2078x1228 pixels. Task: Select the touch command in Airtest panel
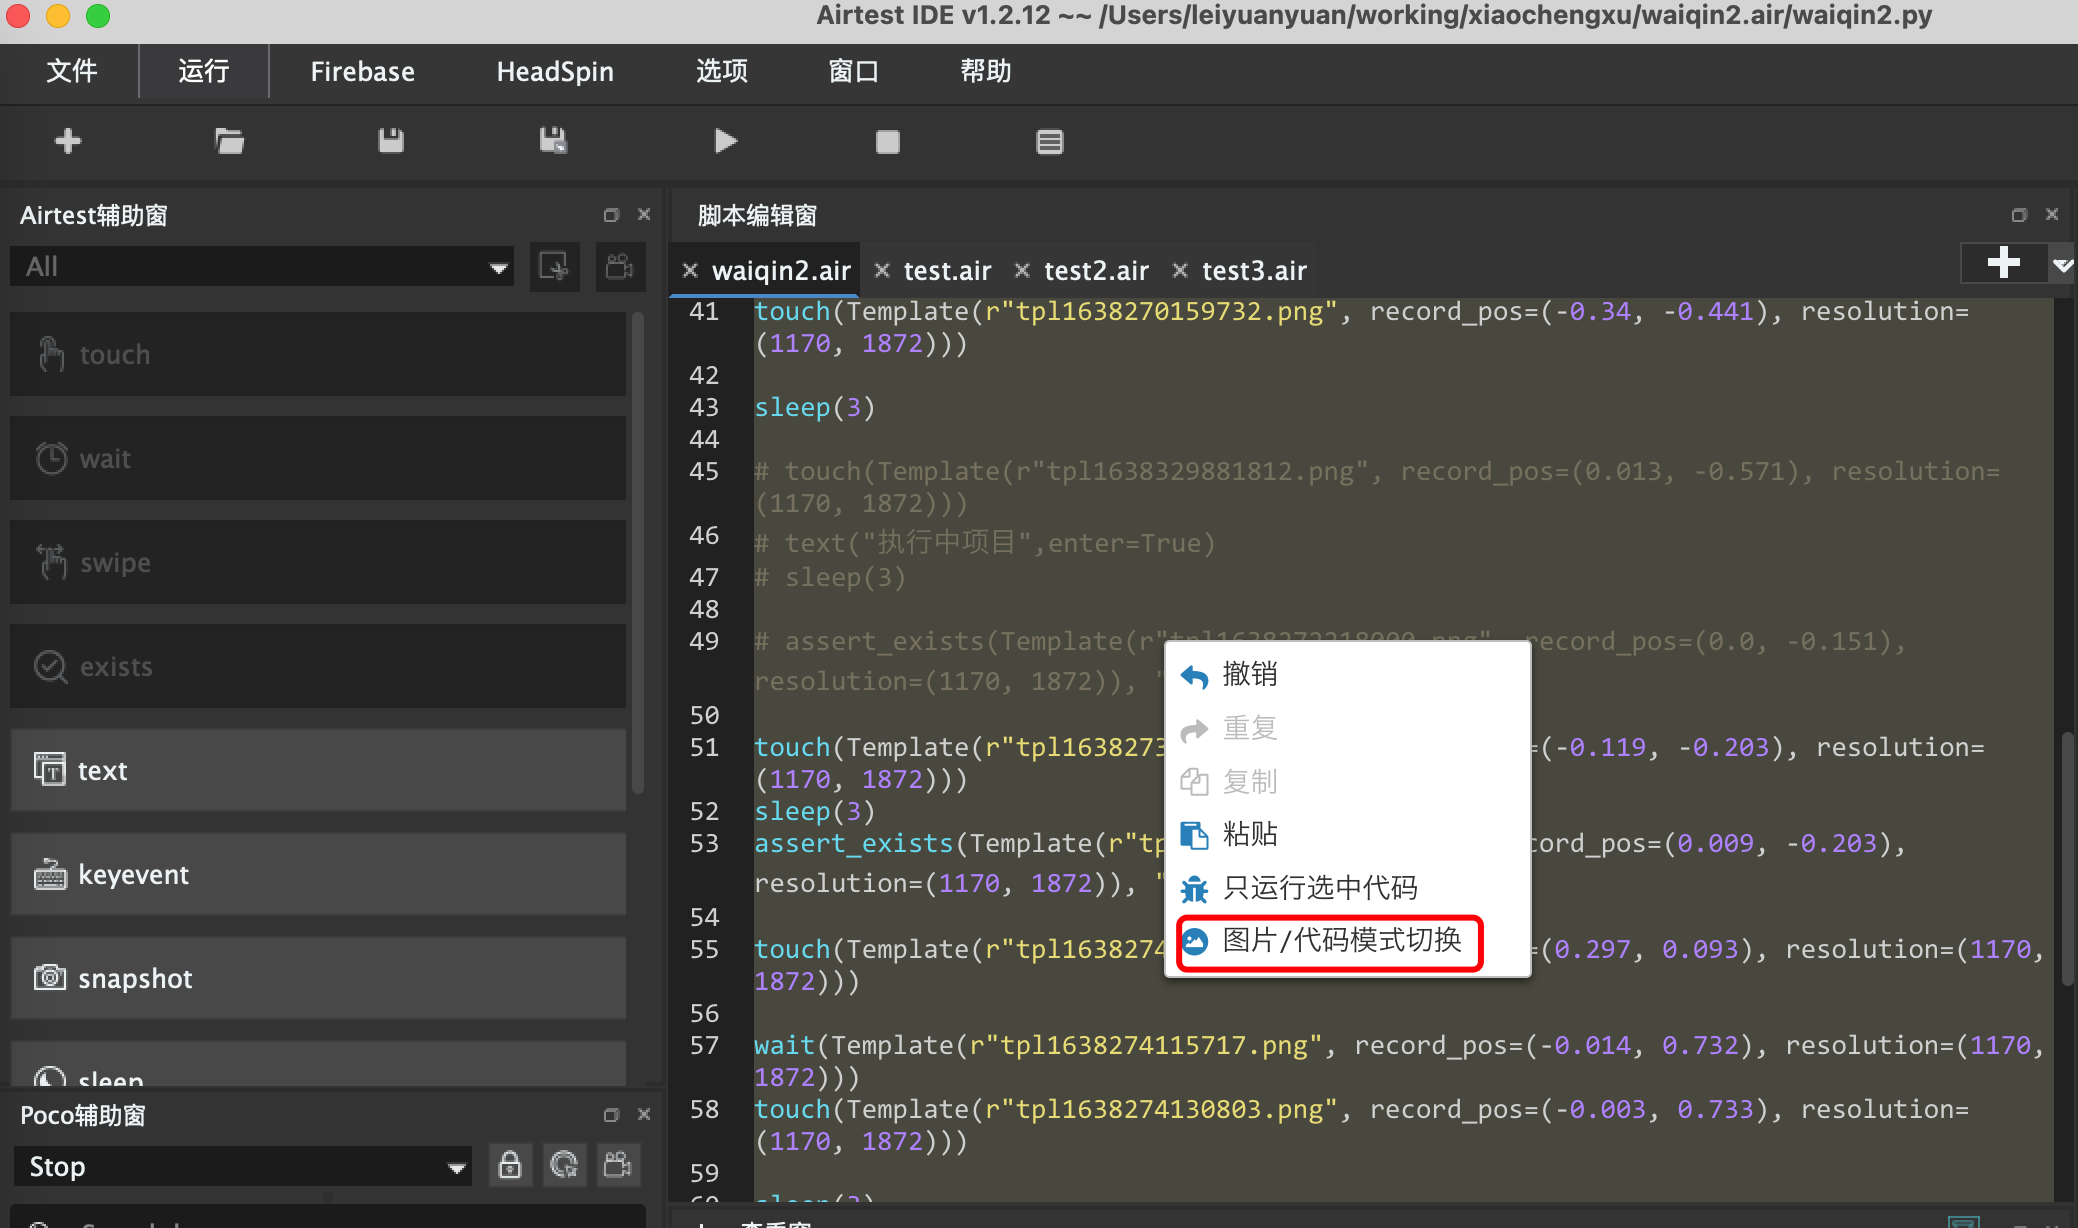318,354
